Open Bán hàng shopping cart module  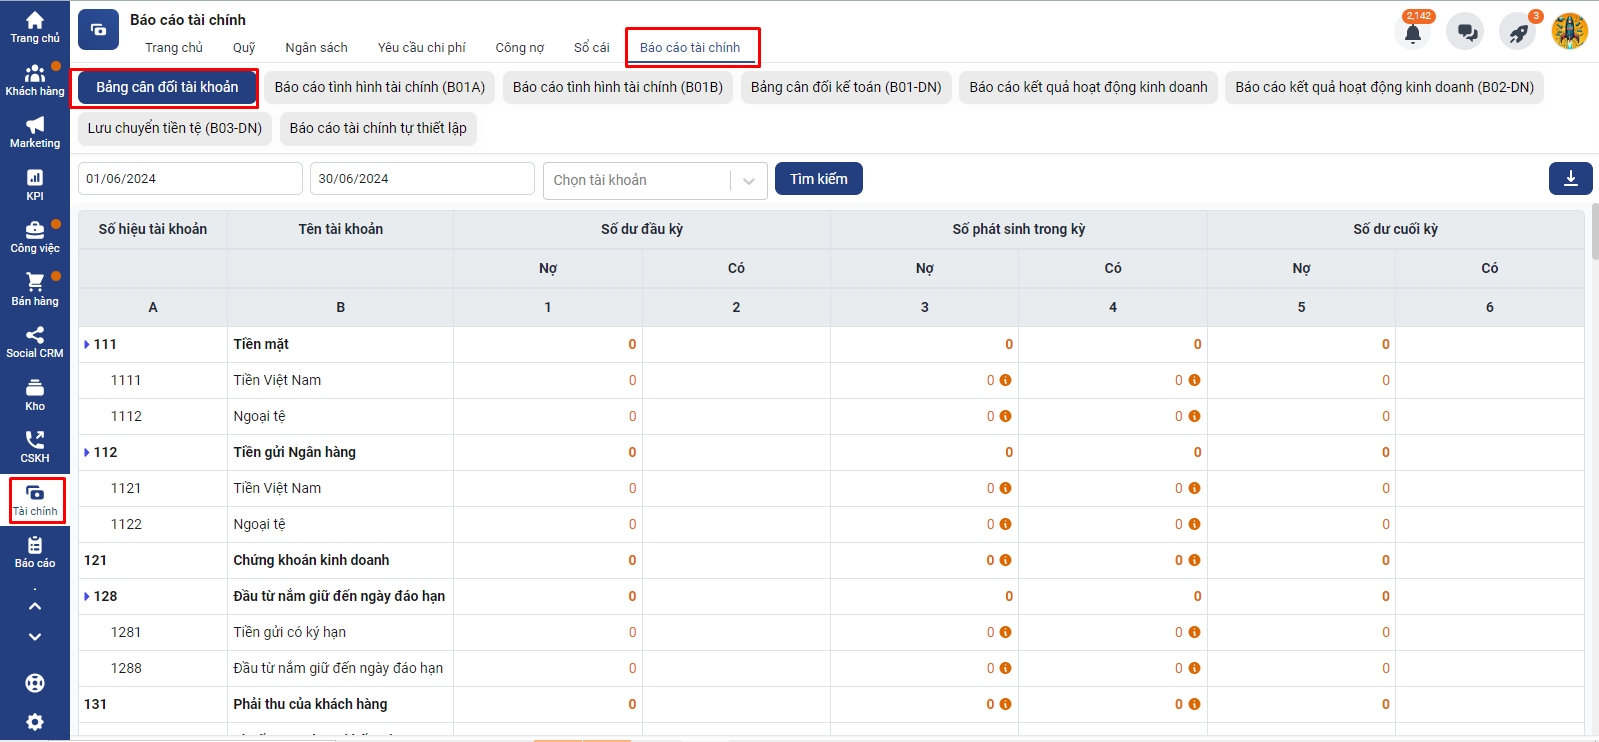35,289
